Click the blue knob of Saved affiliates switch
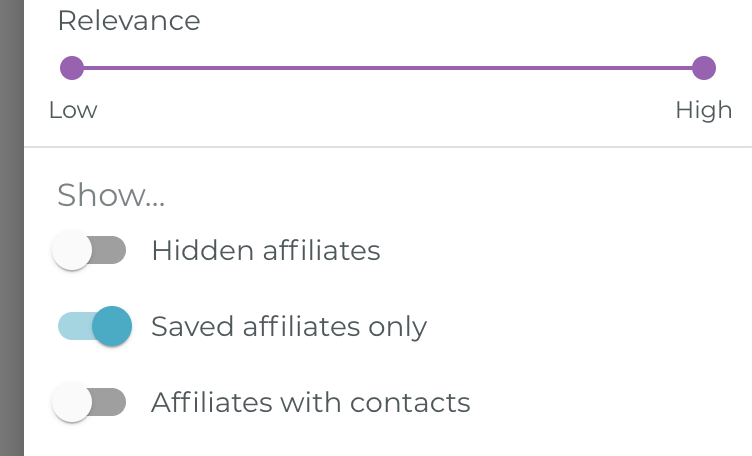 coord(112,326)
